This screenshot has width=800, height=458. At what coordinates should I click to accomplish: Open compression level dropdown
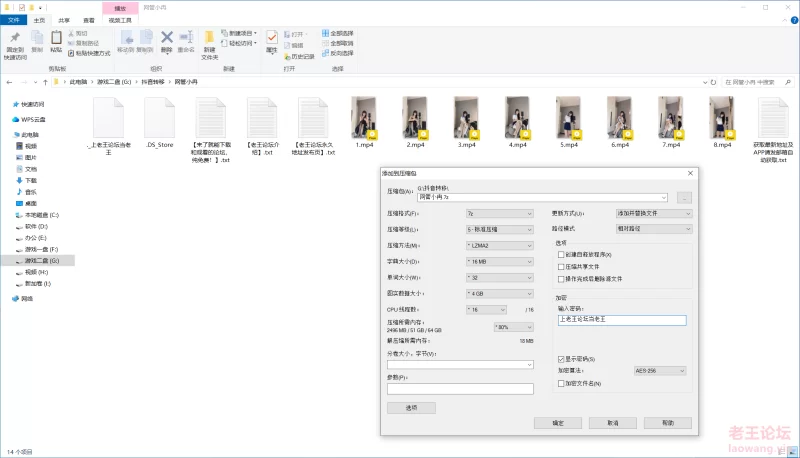pos(499,230)
